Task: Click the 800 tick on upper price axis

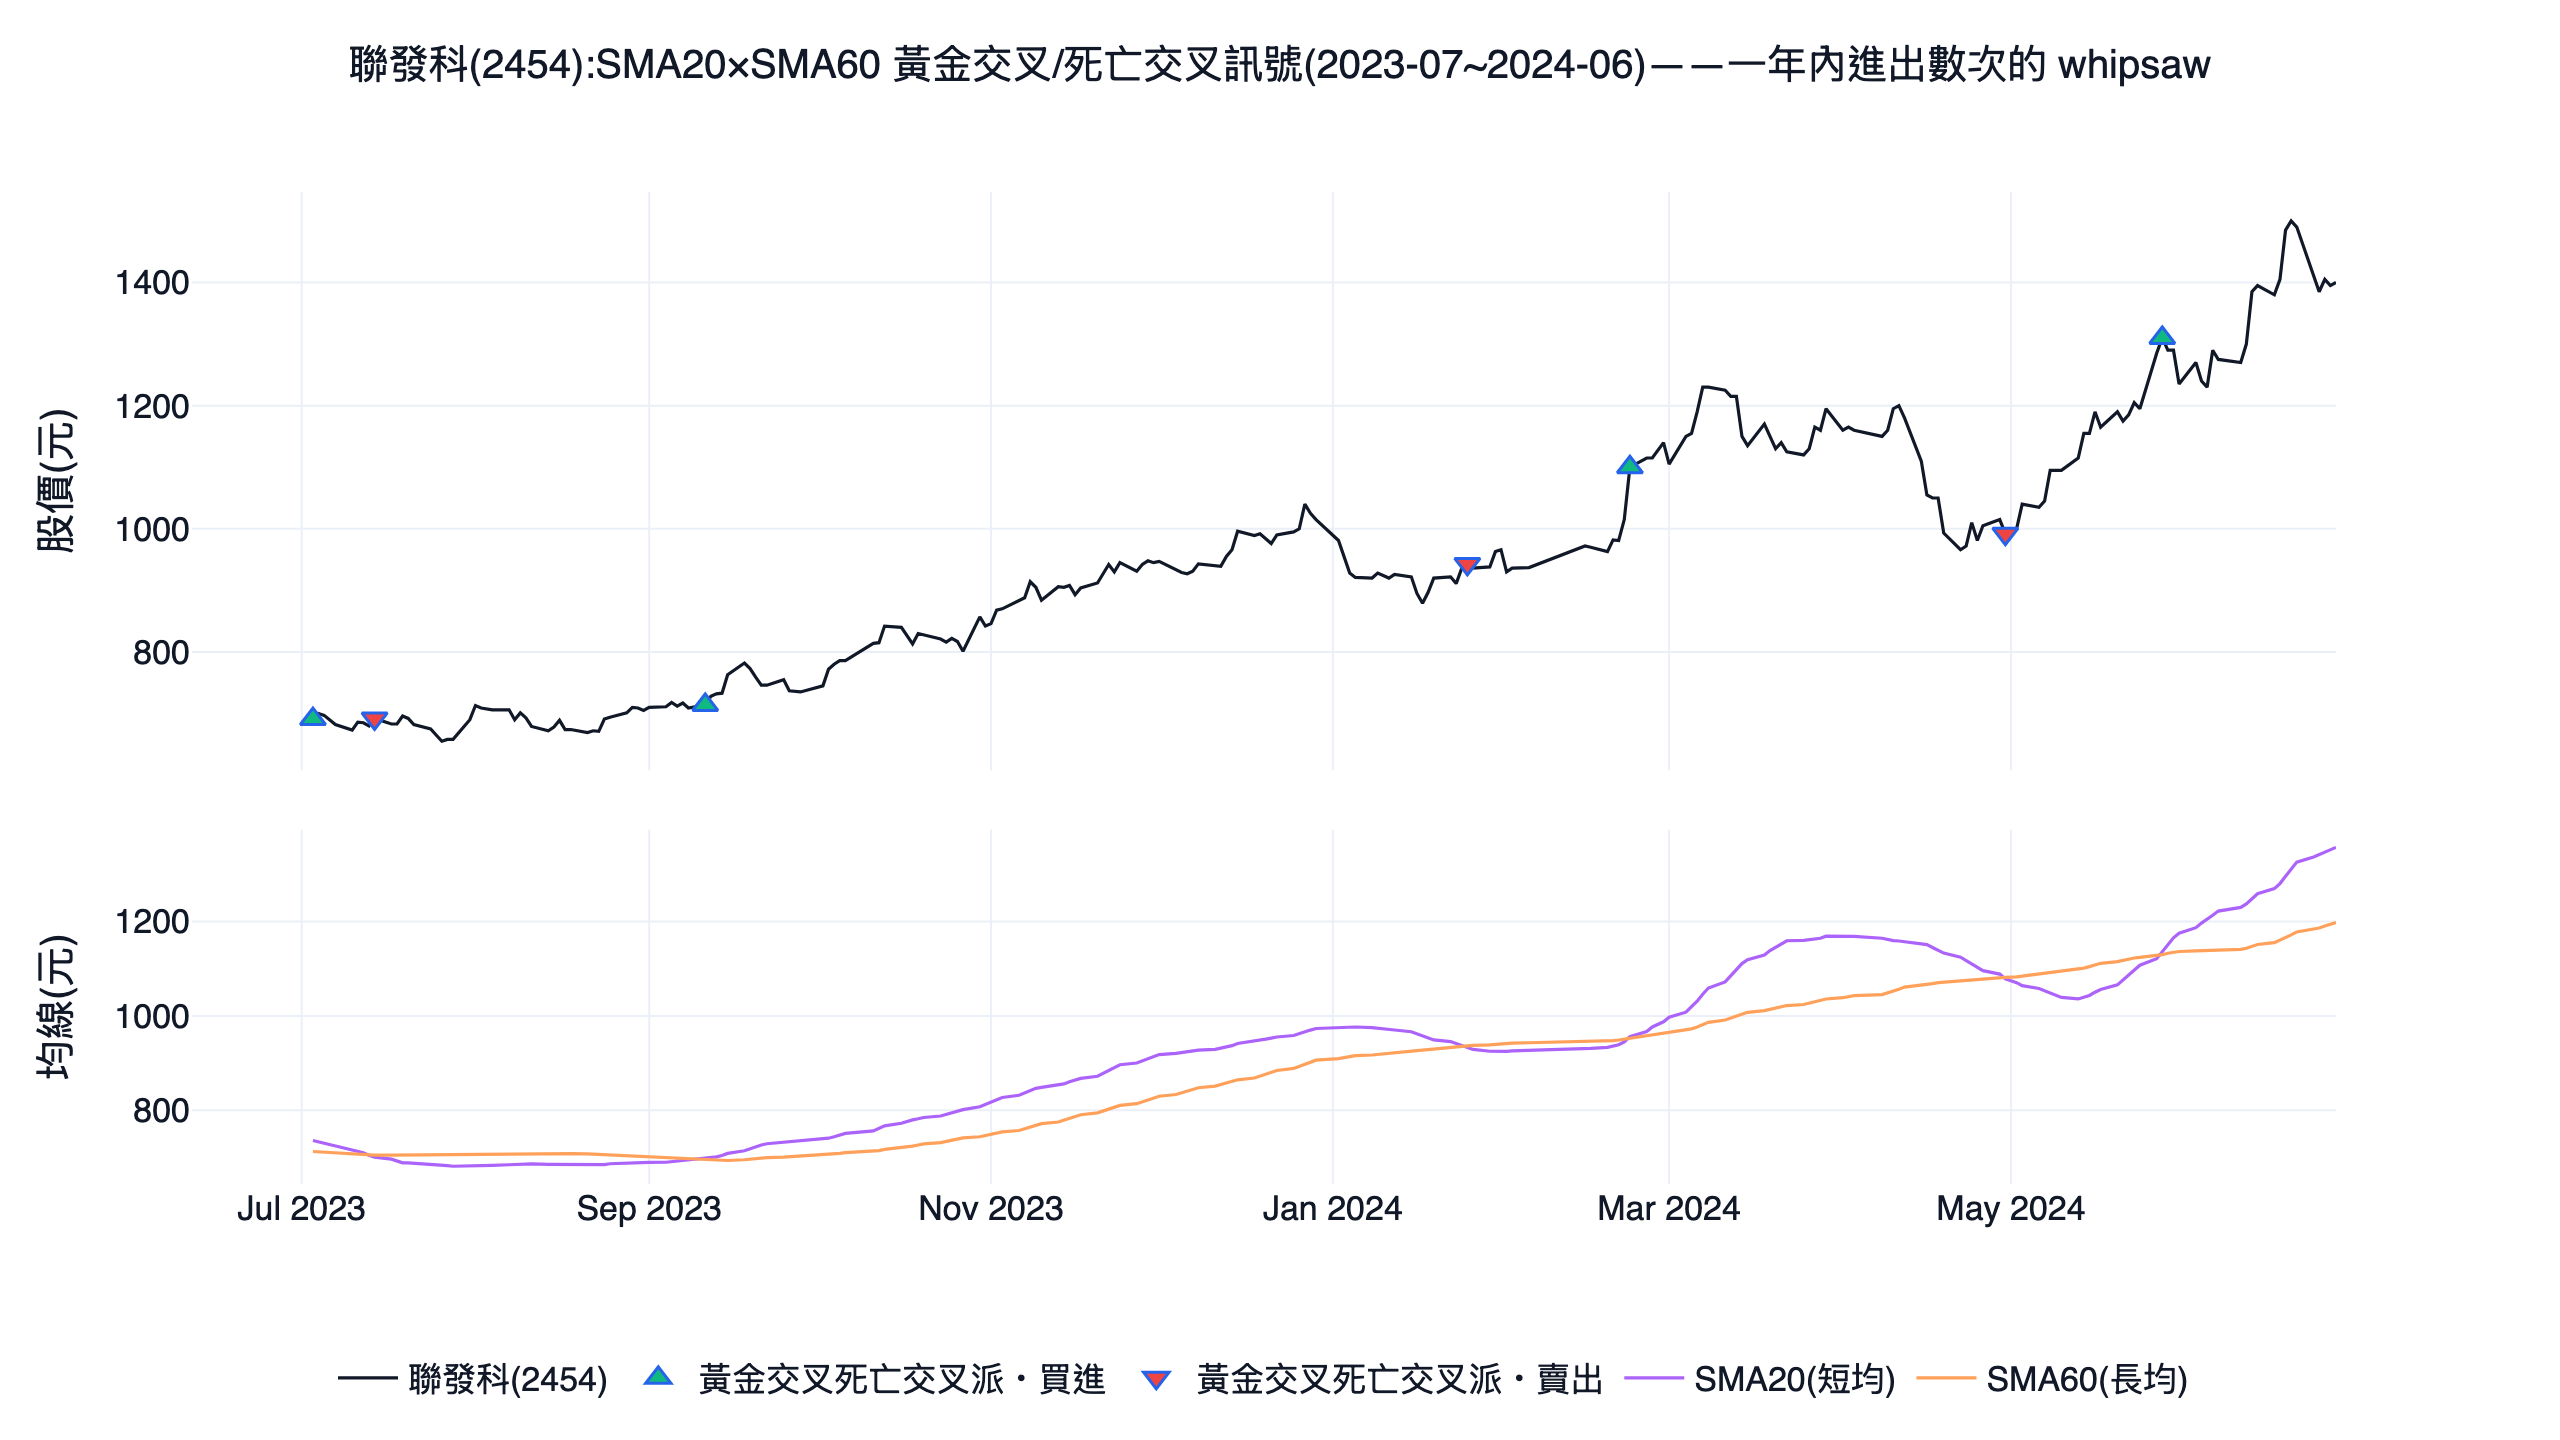Action: point(161,653)
